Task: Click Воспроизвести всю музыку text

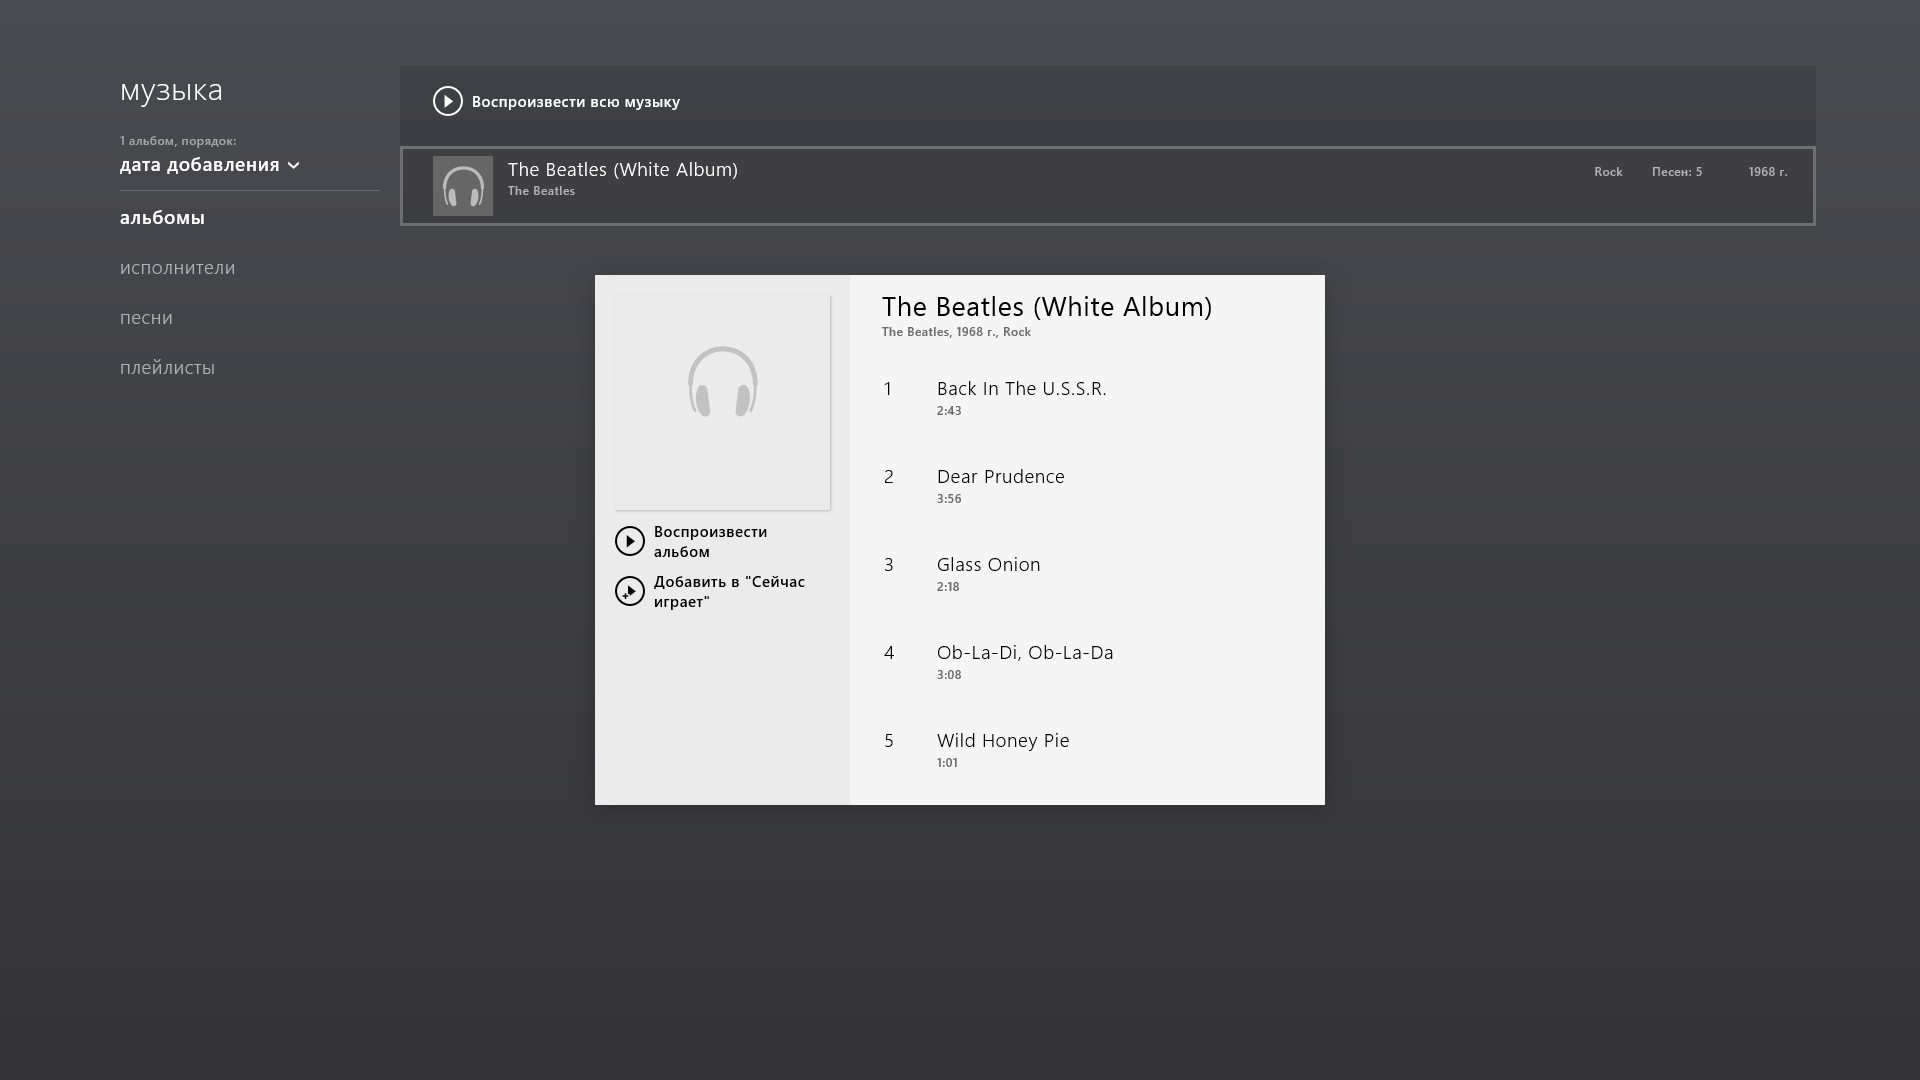Action: coord(575,102)
